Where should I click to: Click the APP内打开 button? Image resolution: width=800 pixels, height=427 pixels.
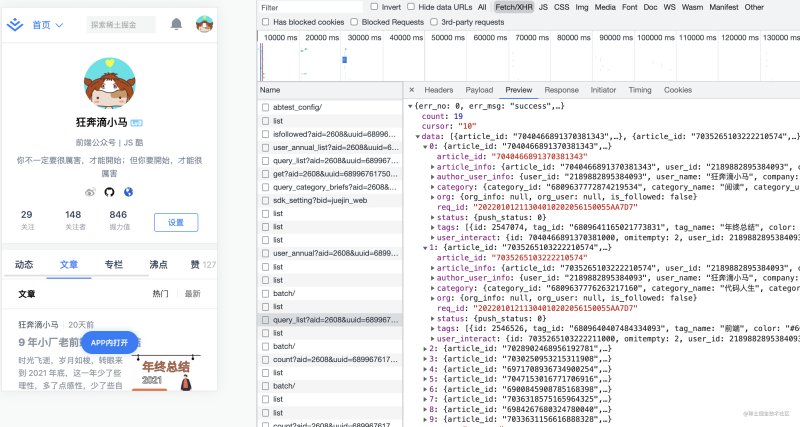[x=110, y=343]
